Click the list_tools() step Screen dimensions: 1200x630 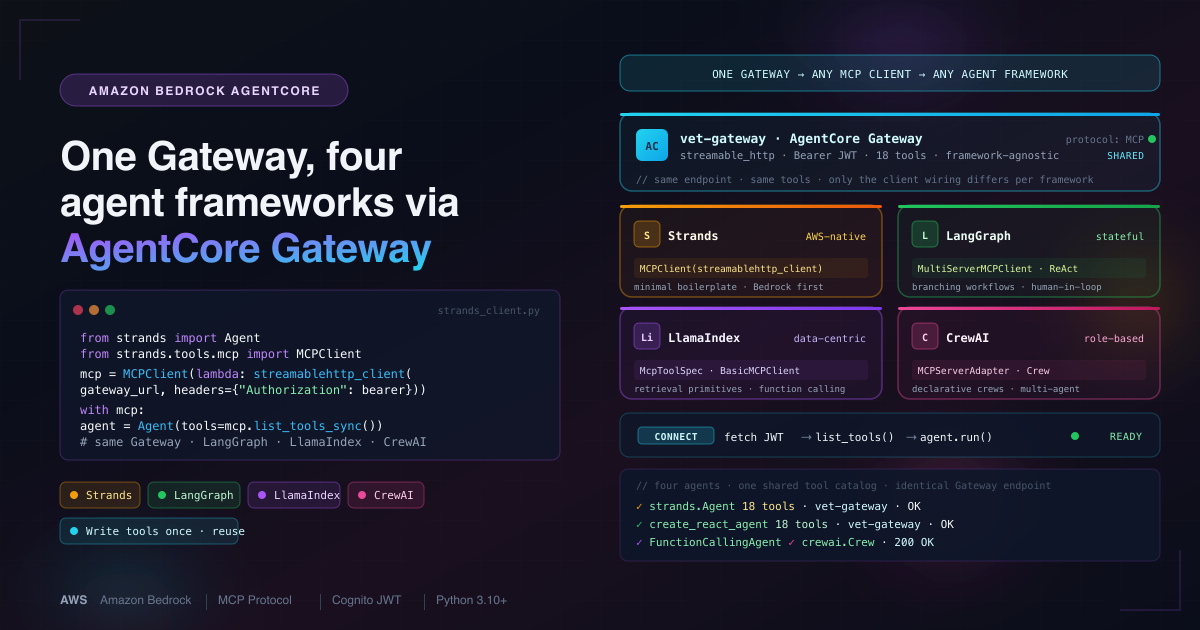[855, 437]
